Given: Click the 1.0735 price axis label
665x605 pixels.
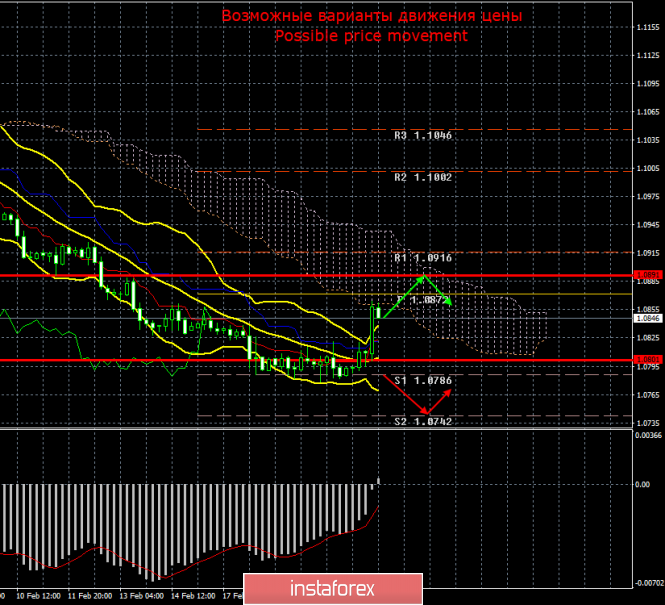Looking at the screenshot, I should click(648, 423).
